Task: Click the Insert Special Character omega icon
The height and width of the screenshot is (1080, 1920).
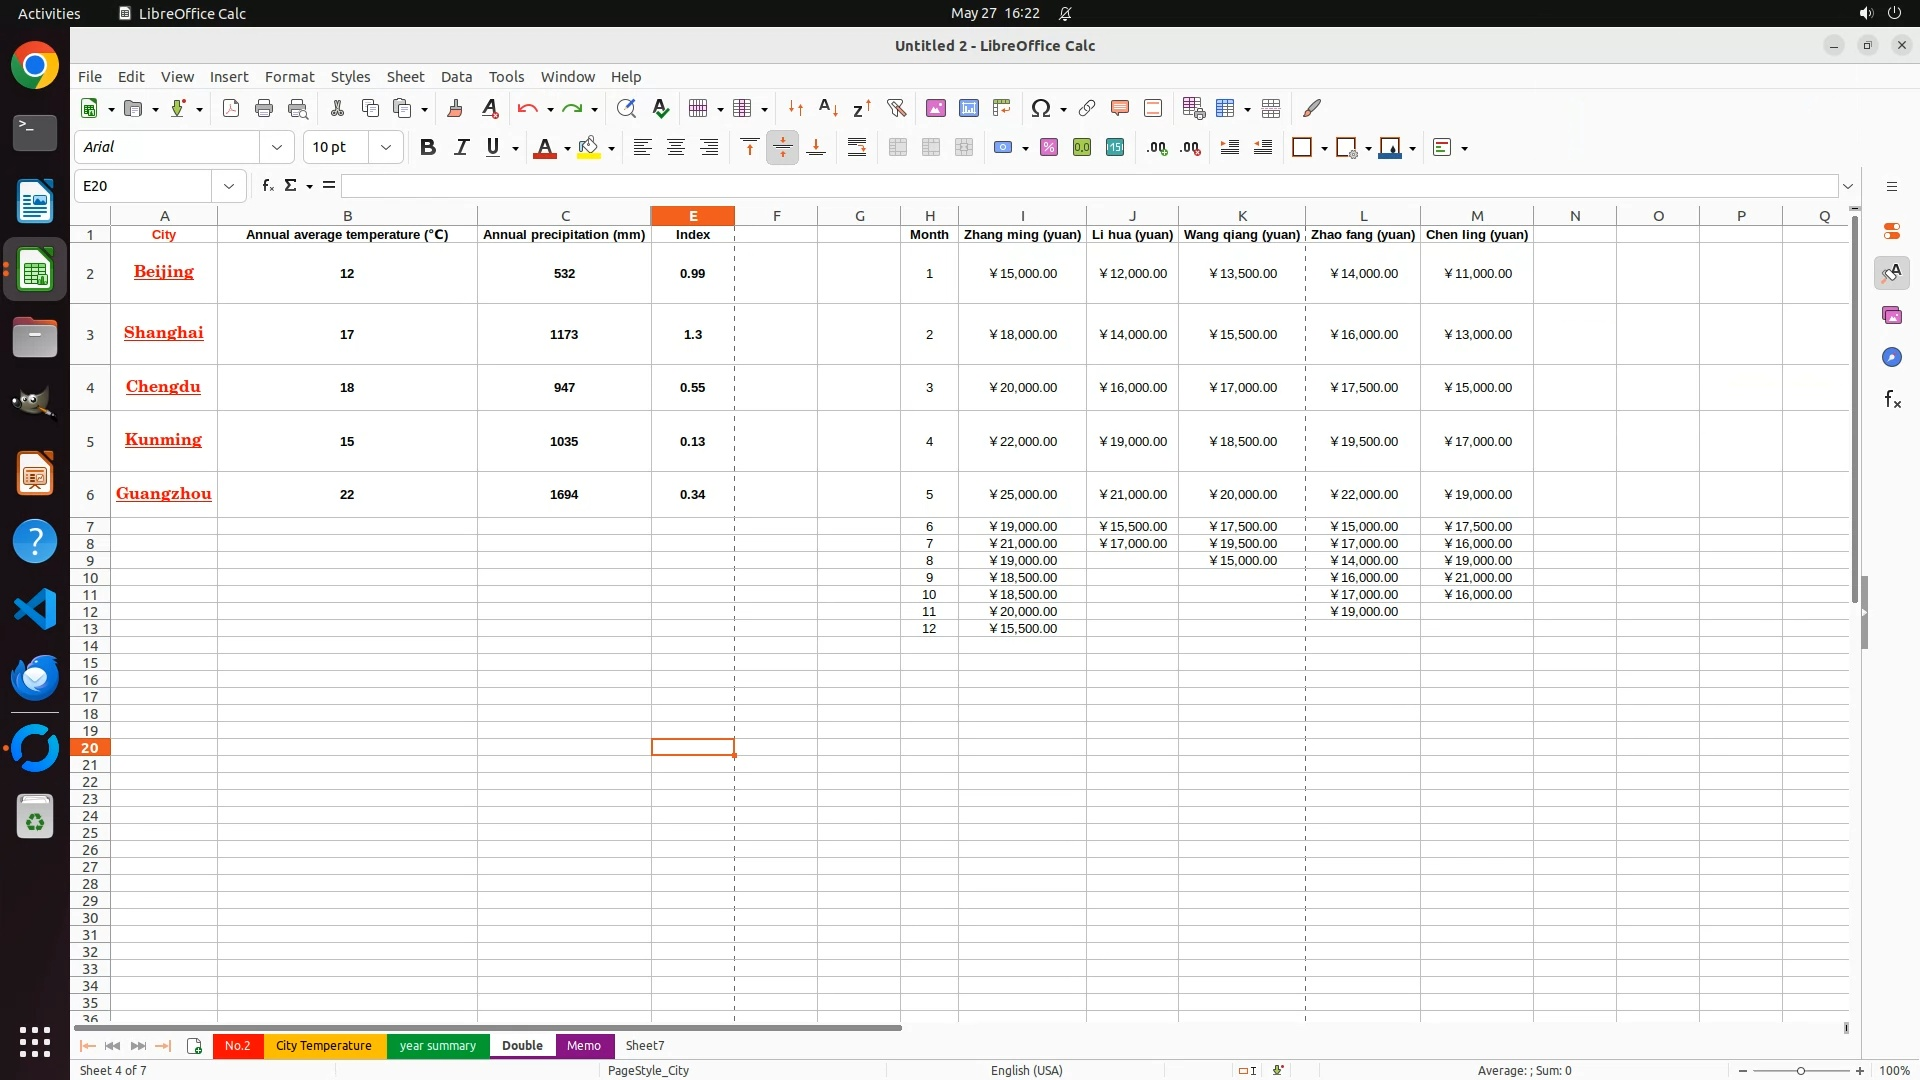Action: point(1040,108)
